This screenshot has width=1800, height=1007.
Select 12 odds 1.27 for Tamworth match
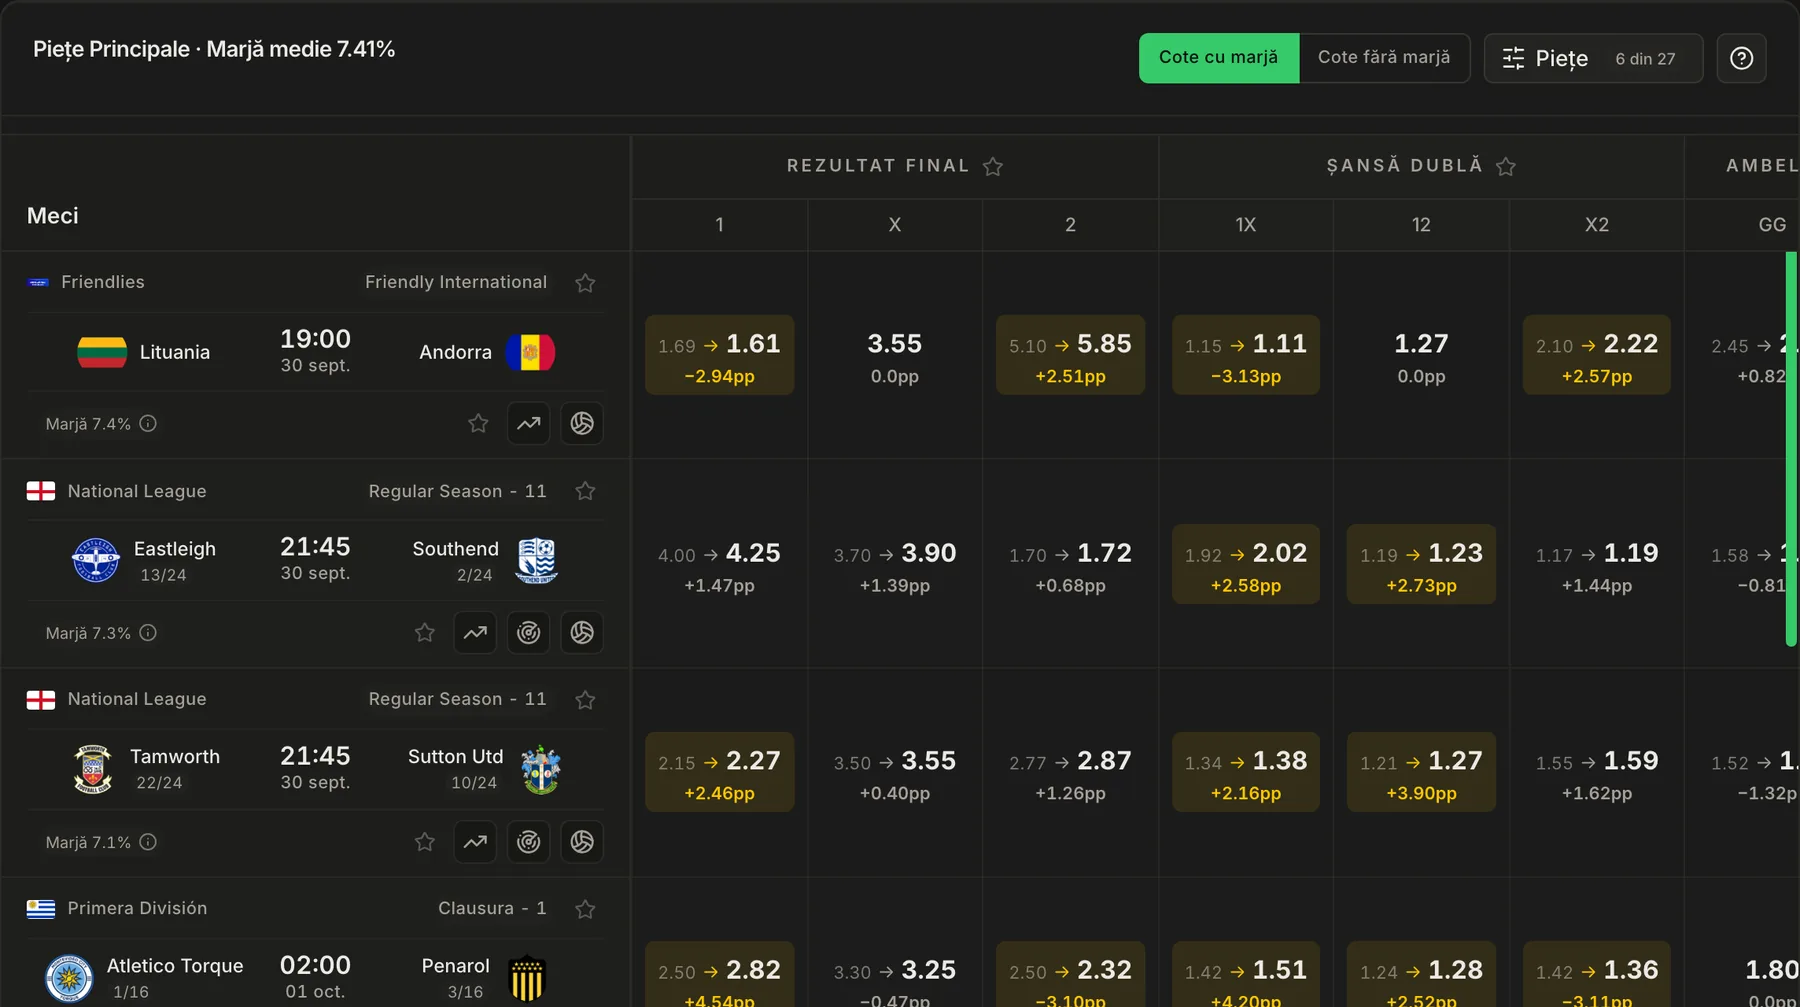click(1421, 772)
